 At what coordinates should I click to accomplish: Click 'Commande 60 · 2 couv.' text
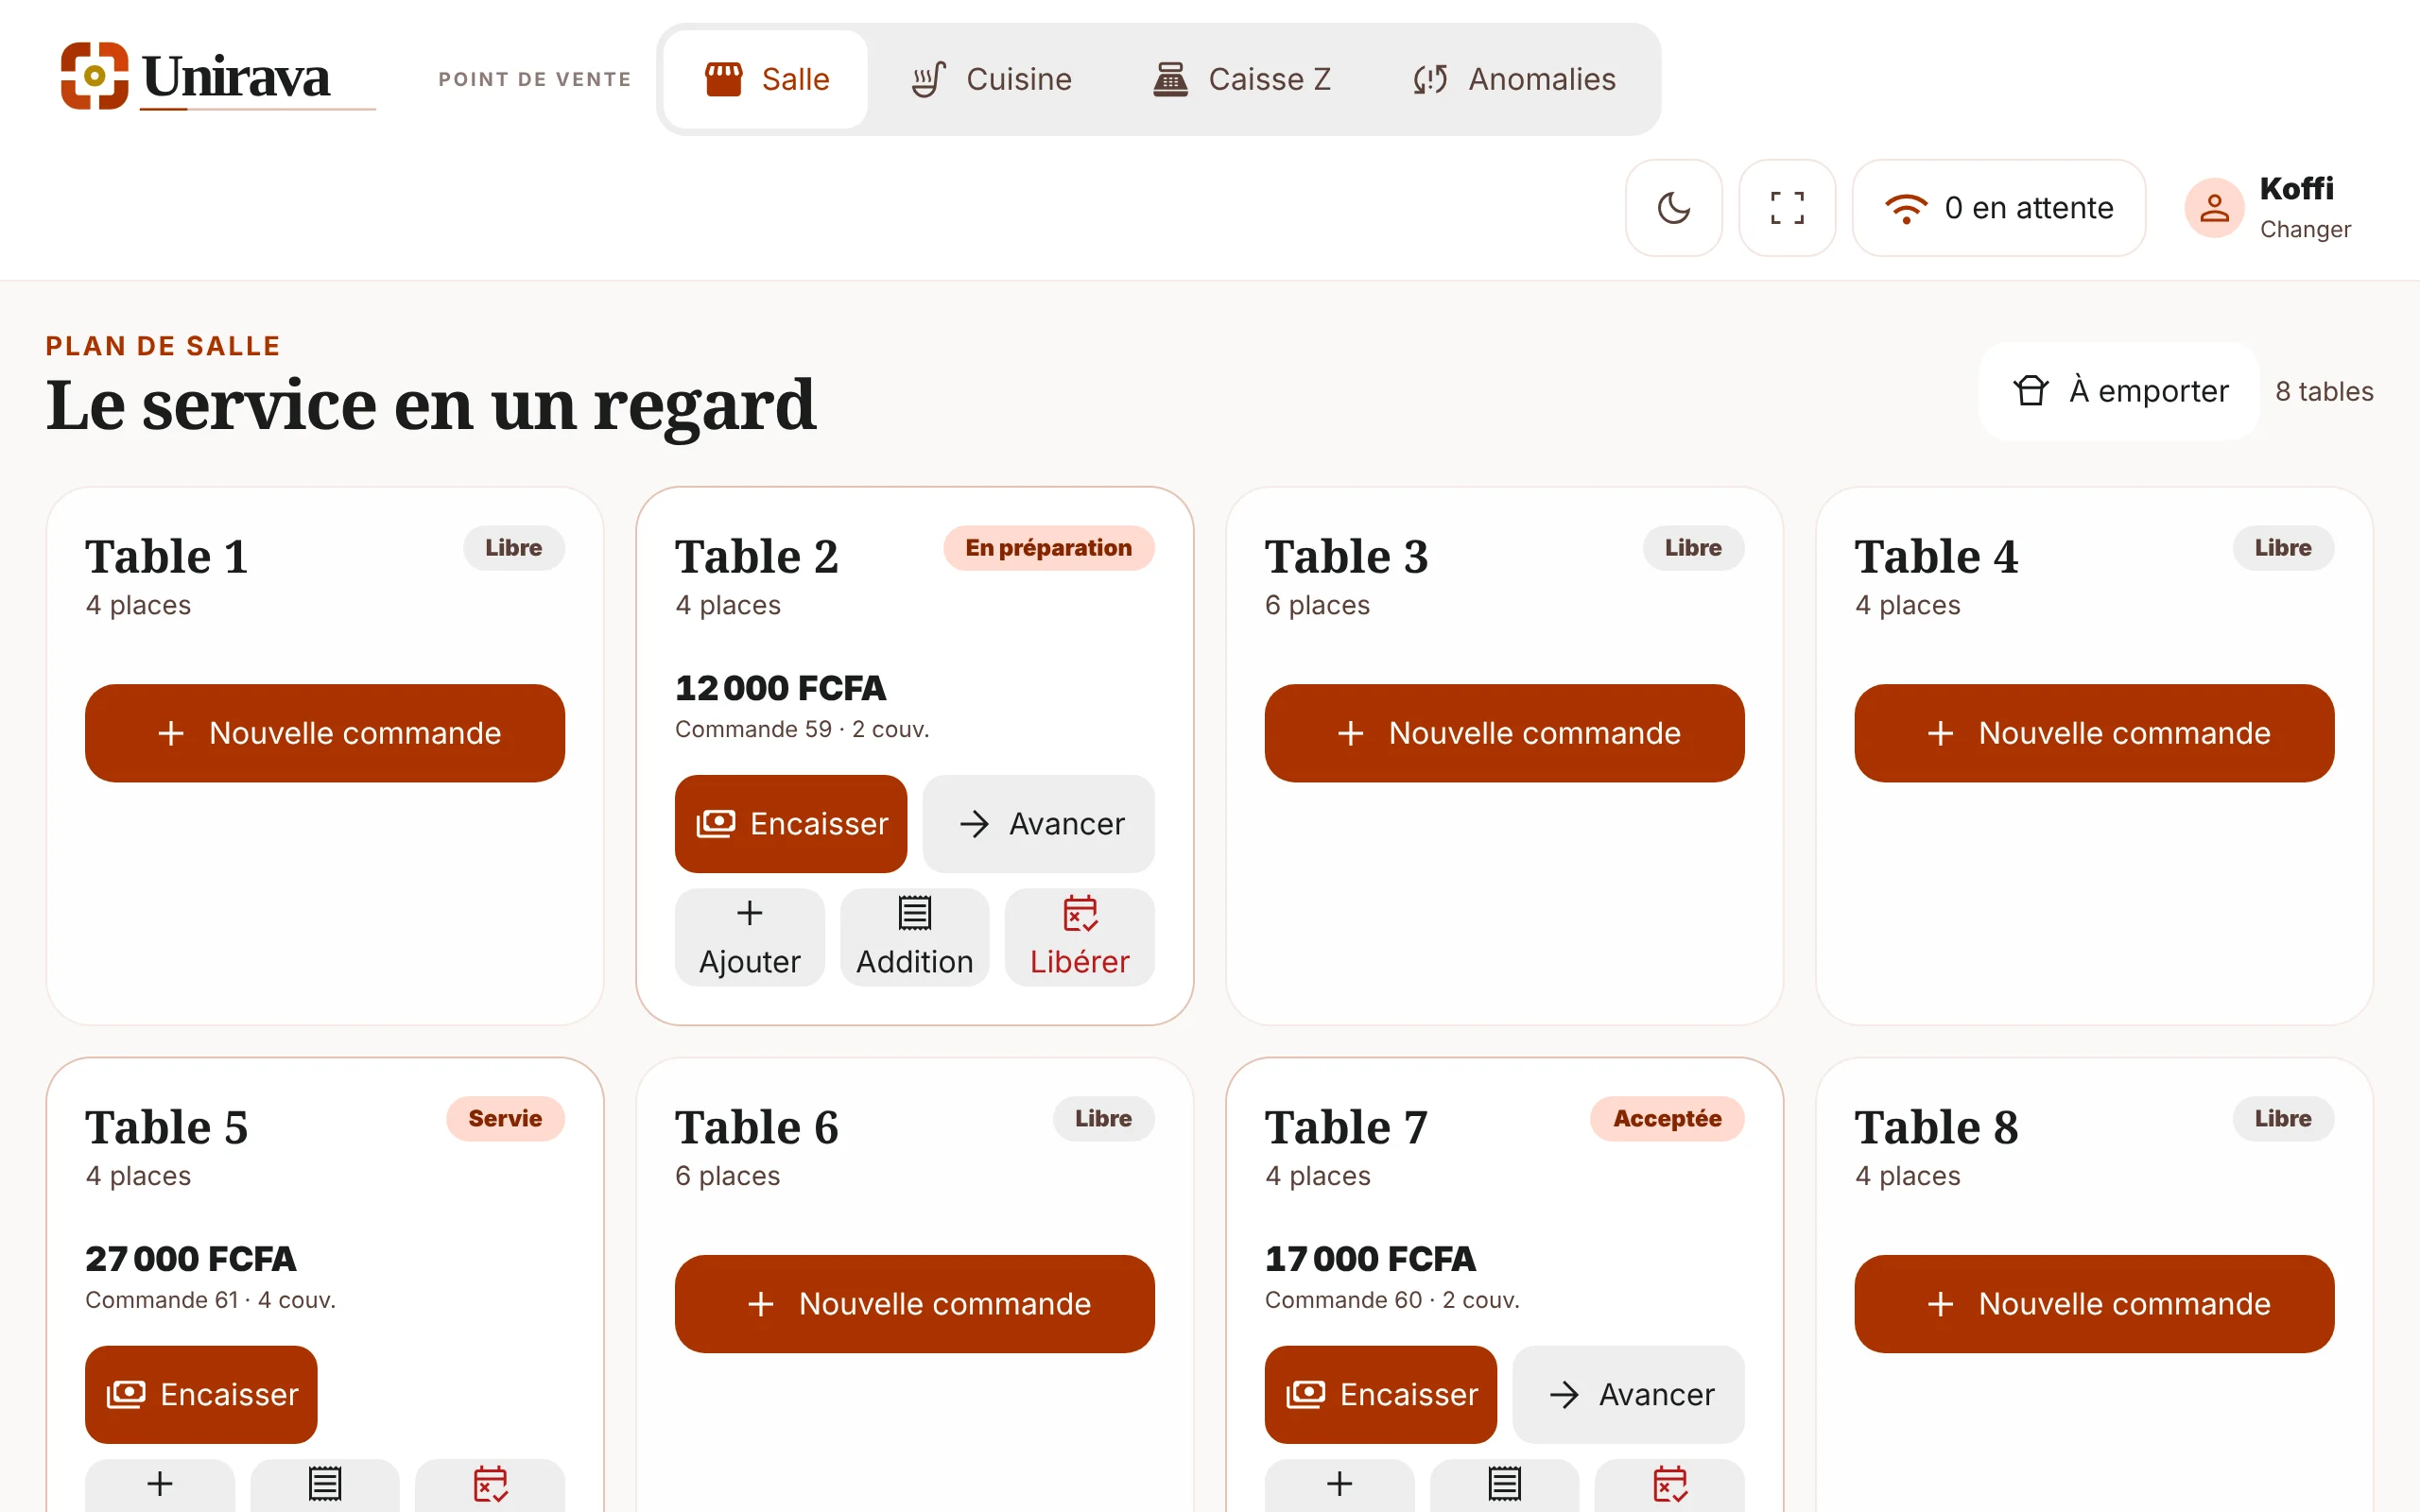[1392, 1300]
